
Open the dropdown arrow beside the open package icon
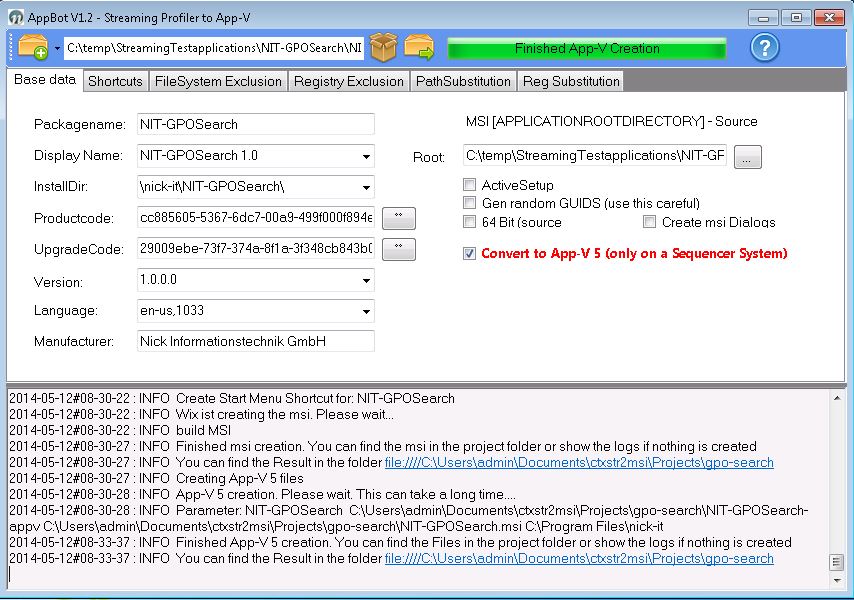pos(57,48)
